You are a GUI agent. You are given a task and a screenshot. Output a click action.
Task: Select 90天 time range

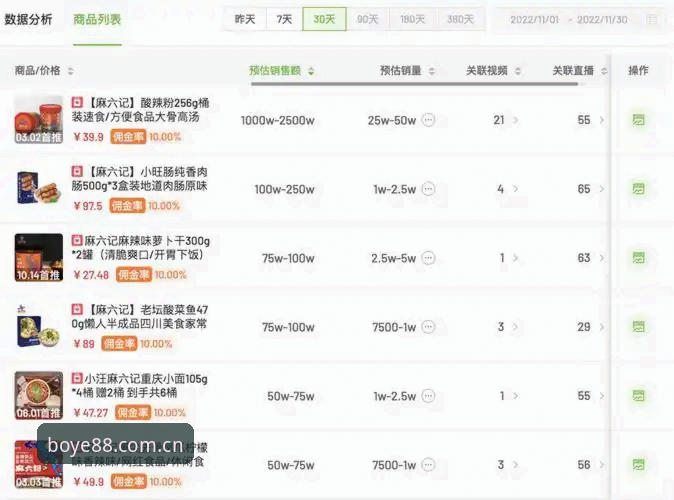(x=368, y=19)
